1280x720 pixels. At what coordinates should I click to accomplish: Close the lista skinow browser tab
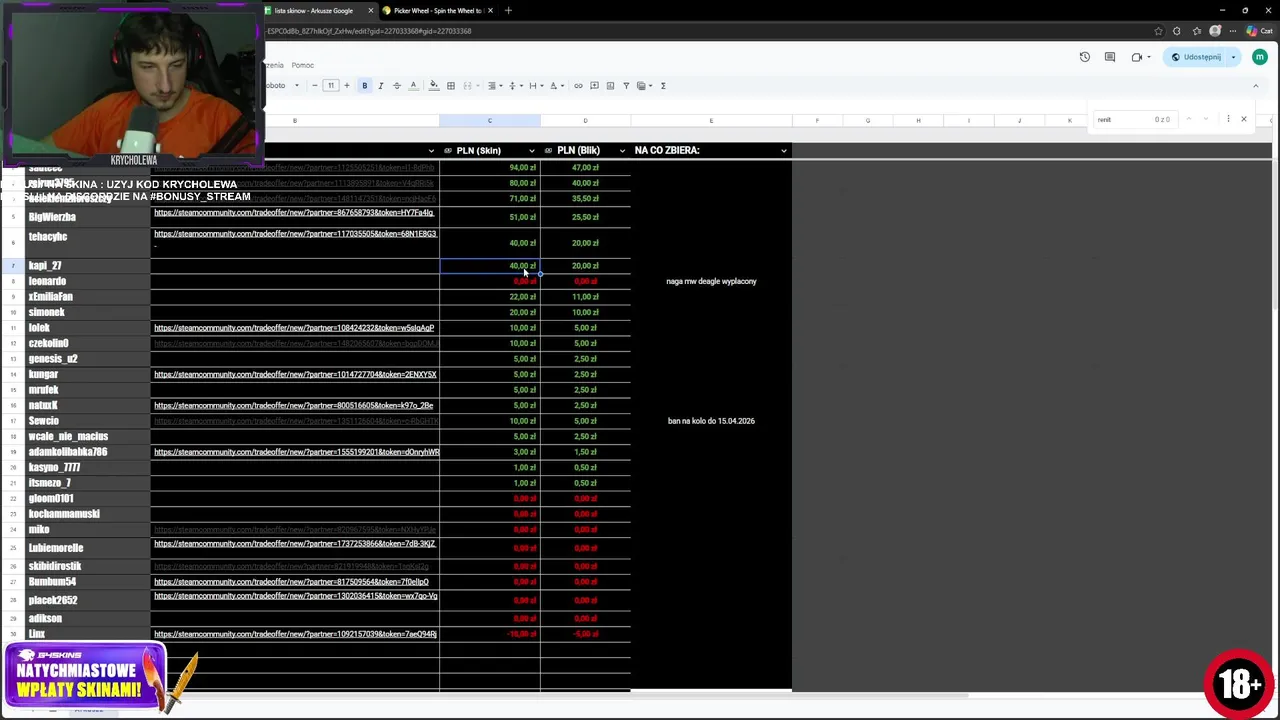point(370,10)
